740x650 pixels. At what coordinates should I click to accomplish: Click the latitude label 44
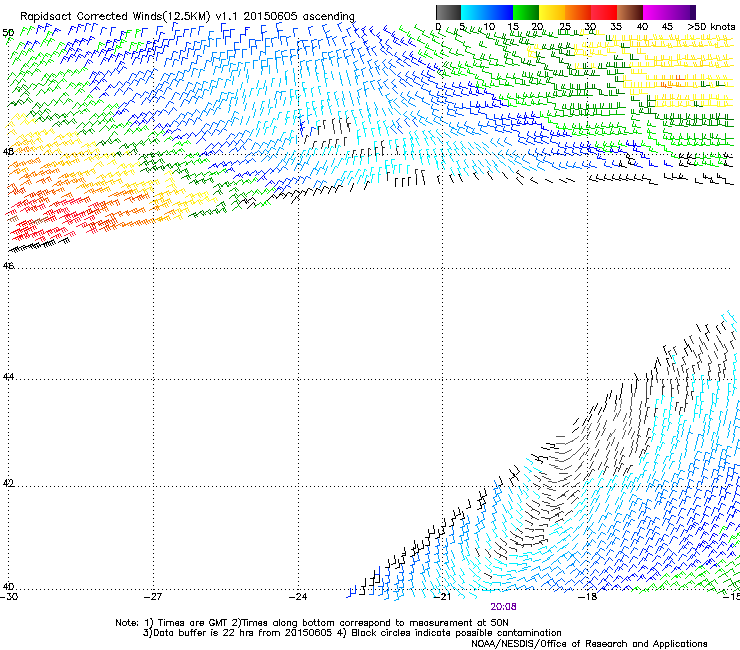[8, 377]
